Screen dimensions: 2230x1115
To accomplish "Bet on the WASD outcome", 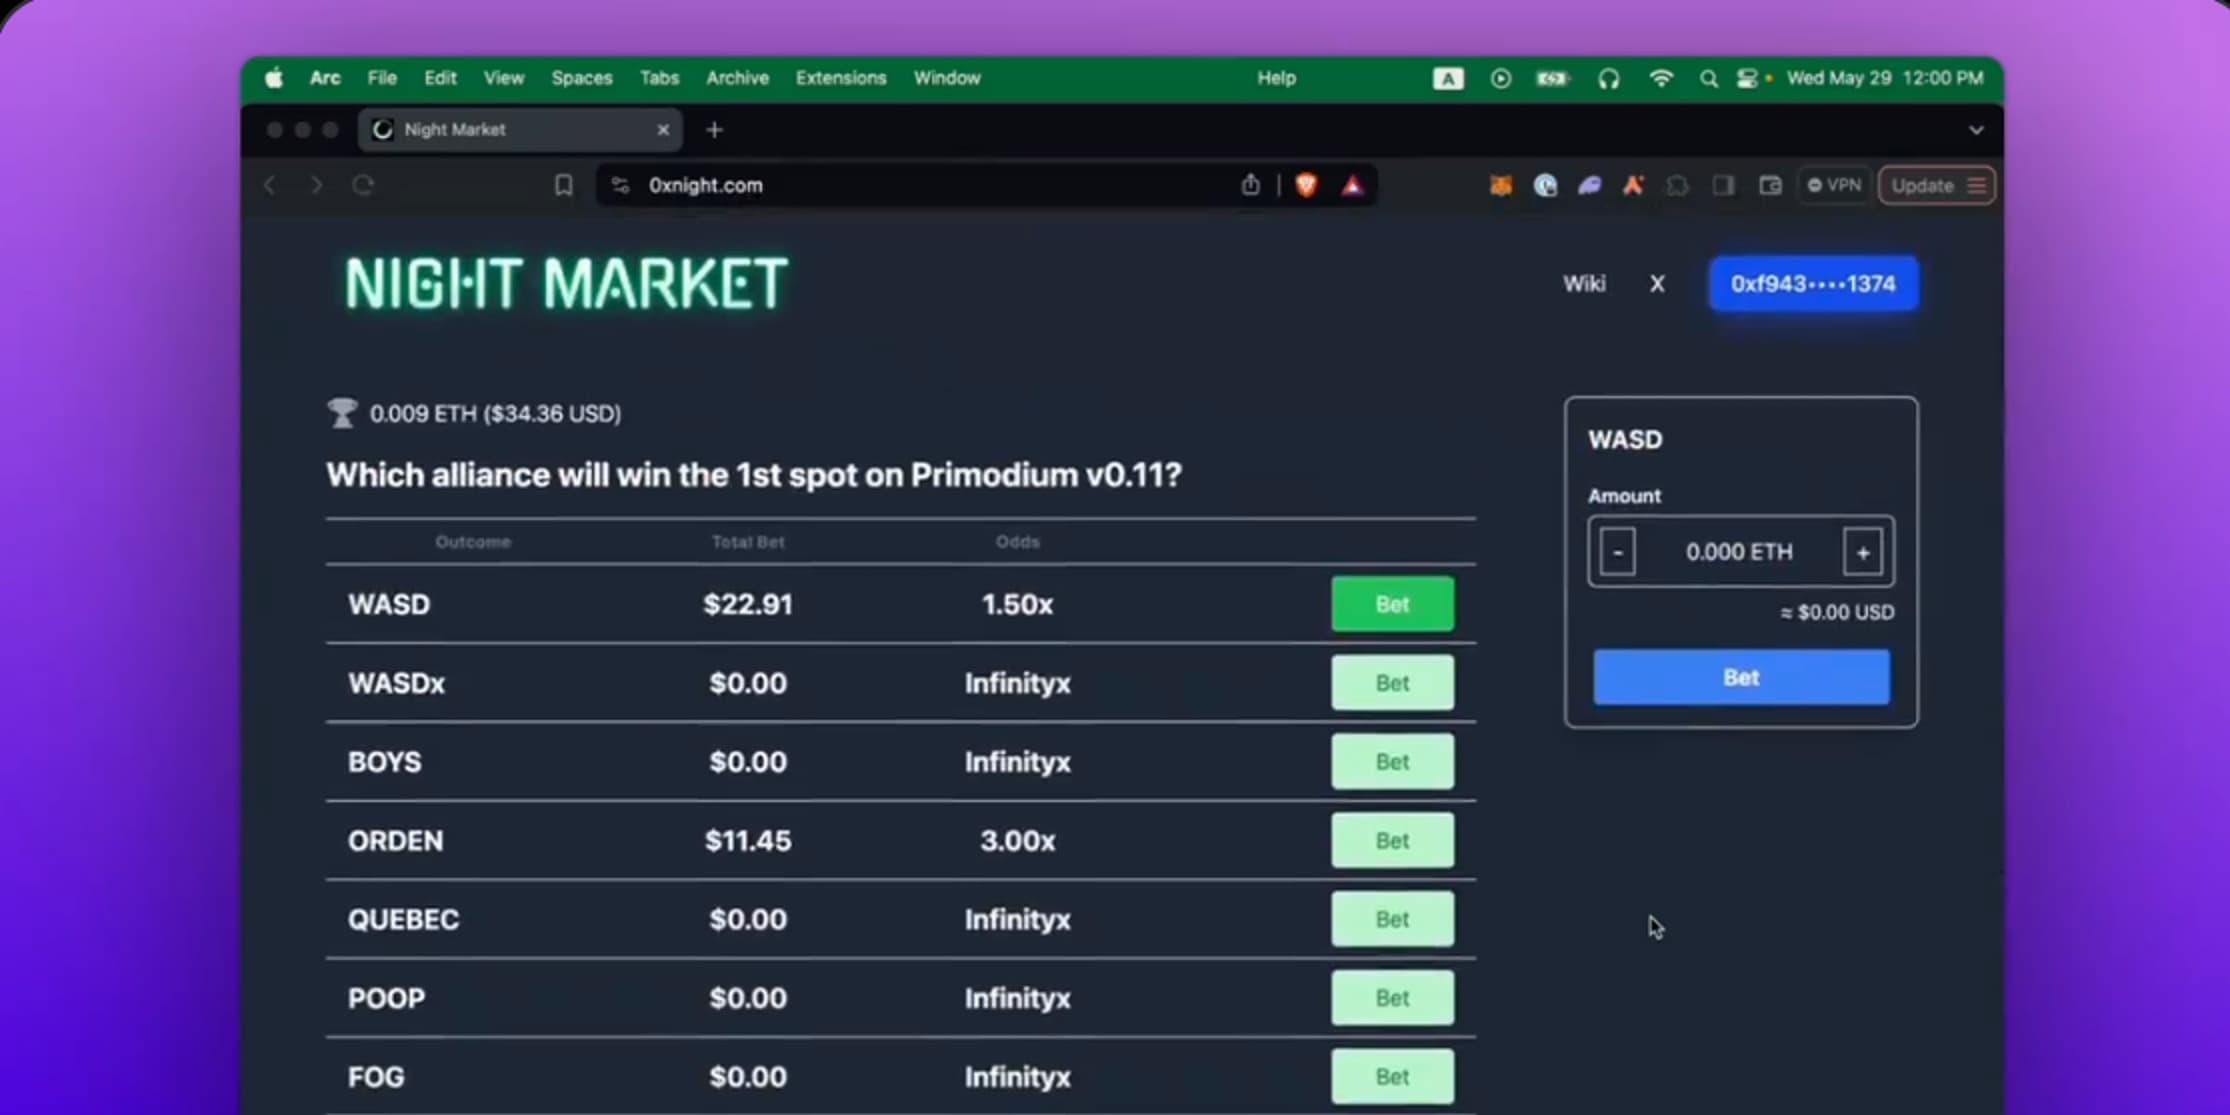I will 1392,604.
